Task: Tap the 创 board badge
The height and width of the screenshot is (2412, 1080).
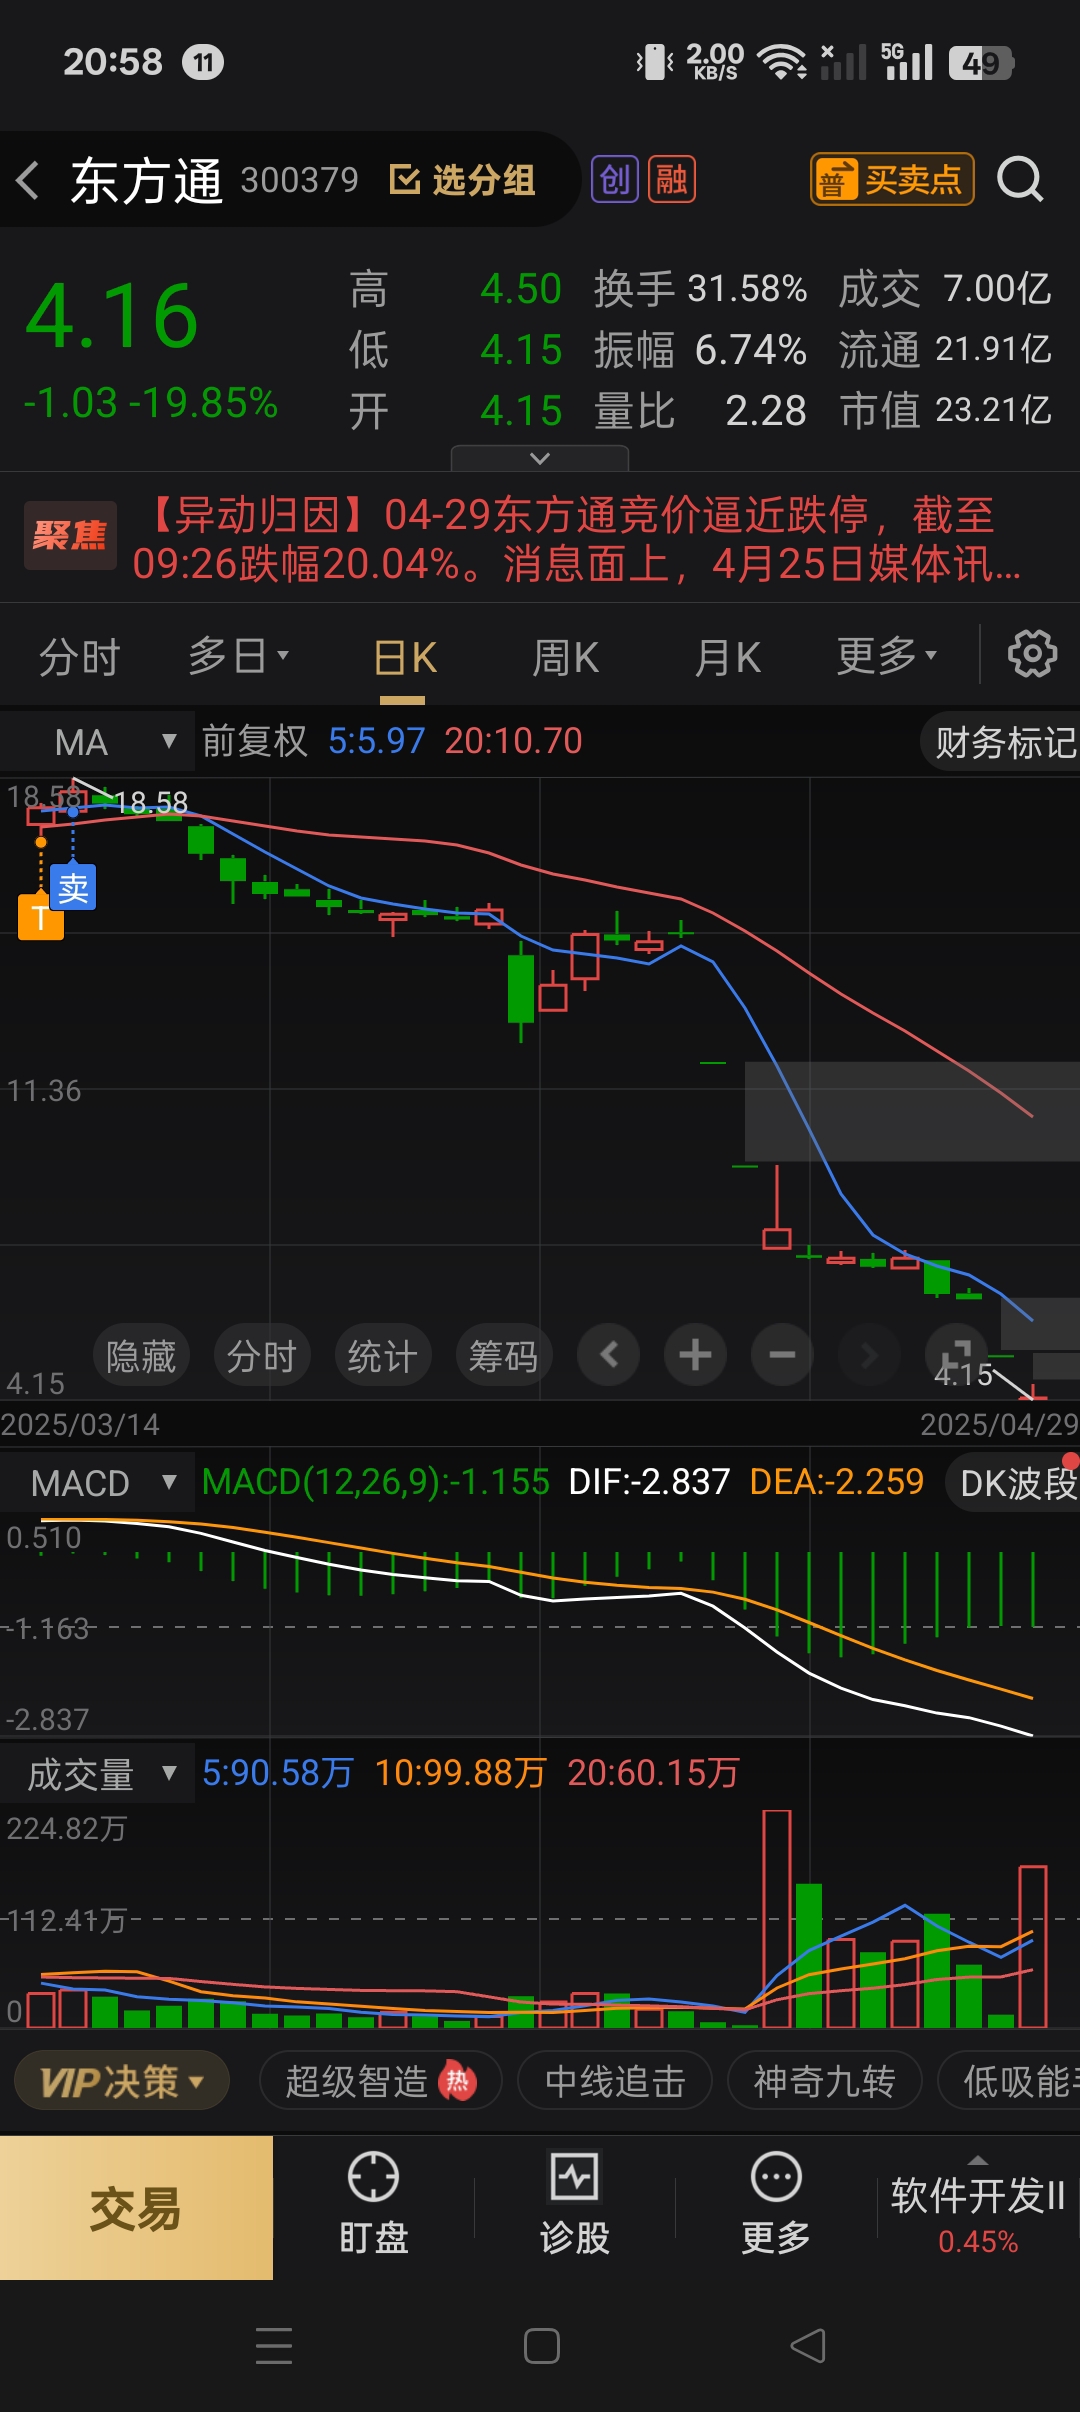Action: click(614, 180)
